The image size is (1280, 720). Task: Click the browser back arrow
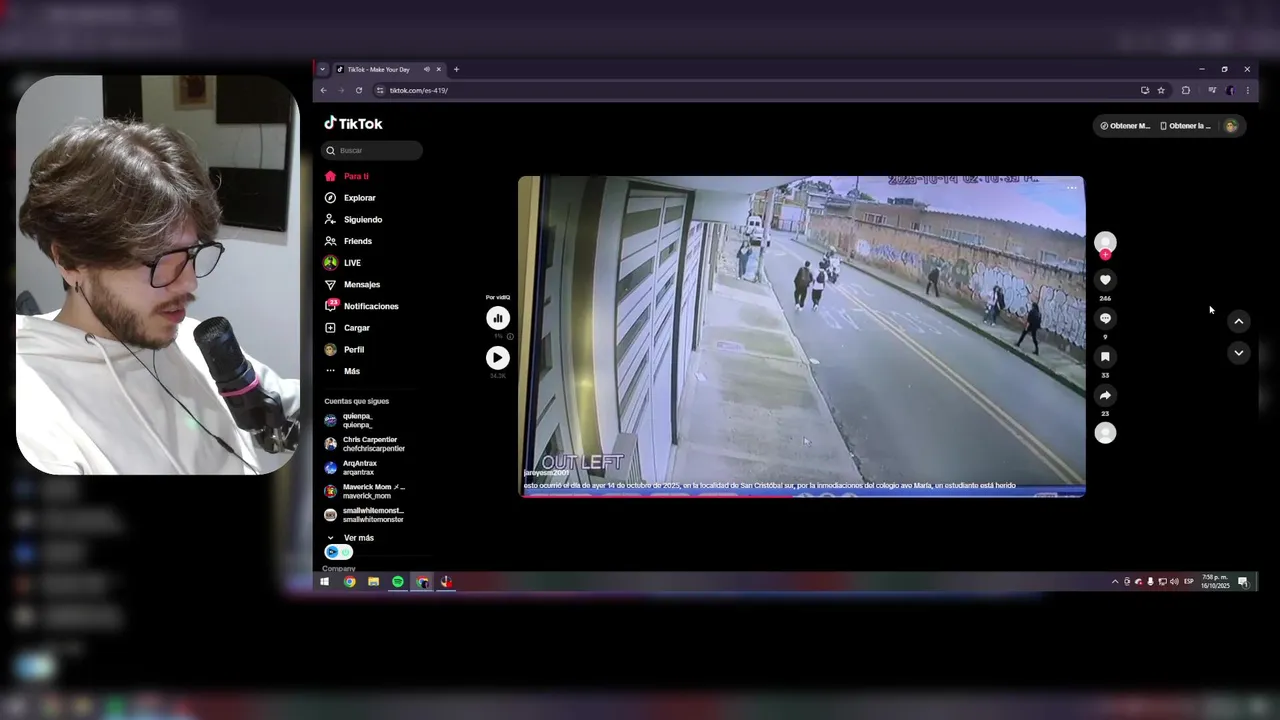pos(323,90)
